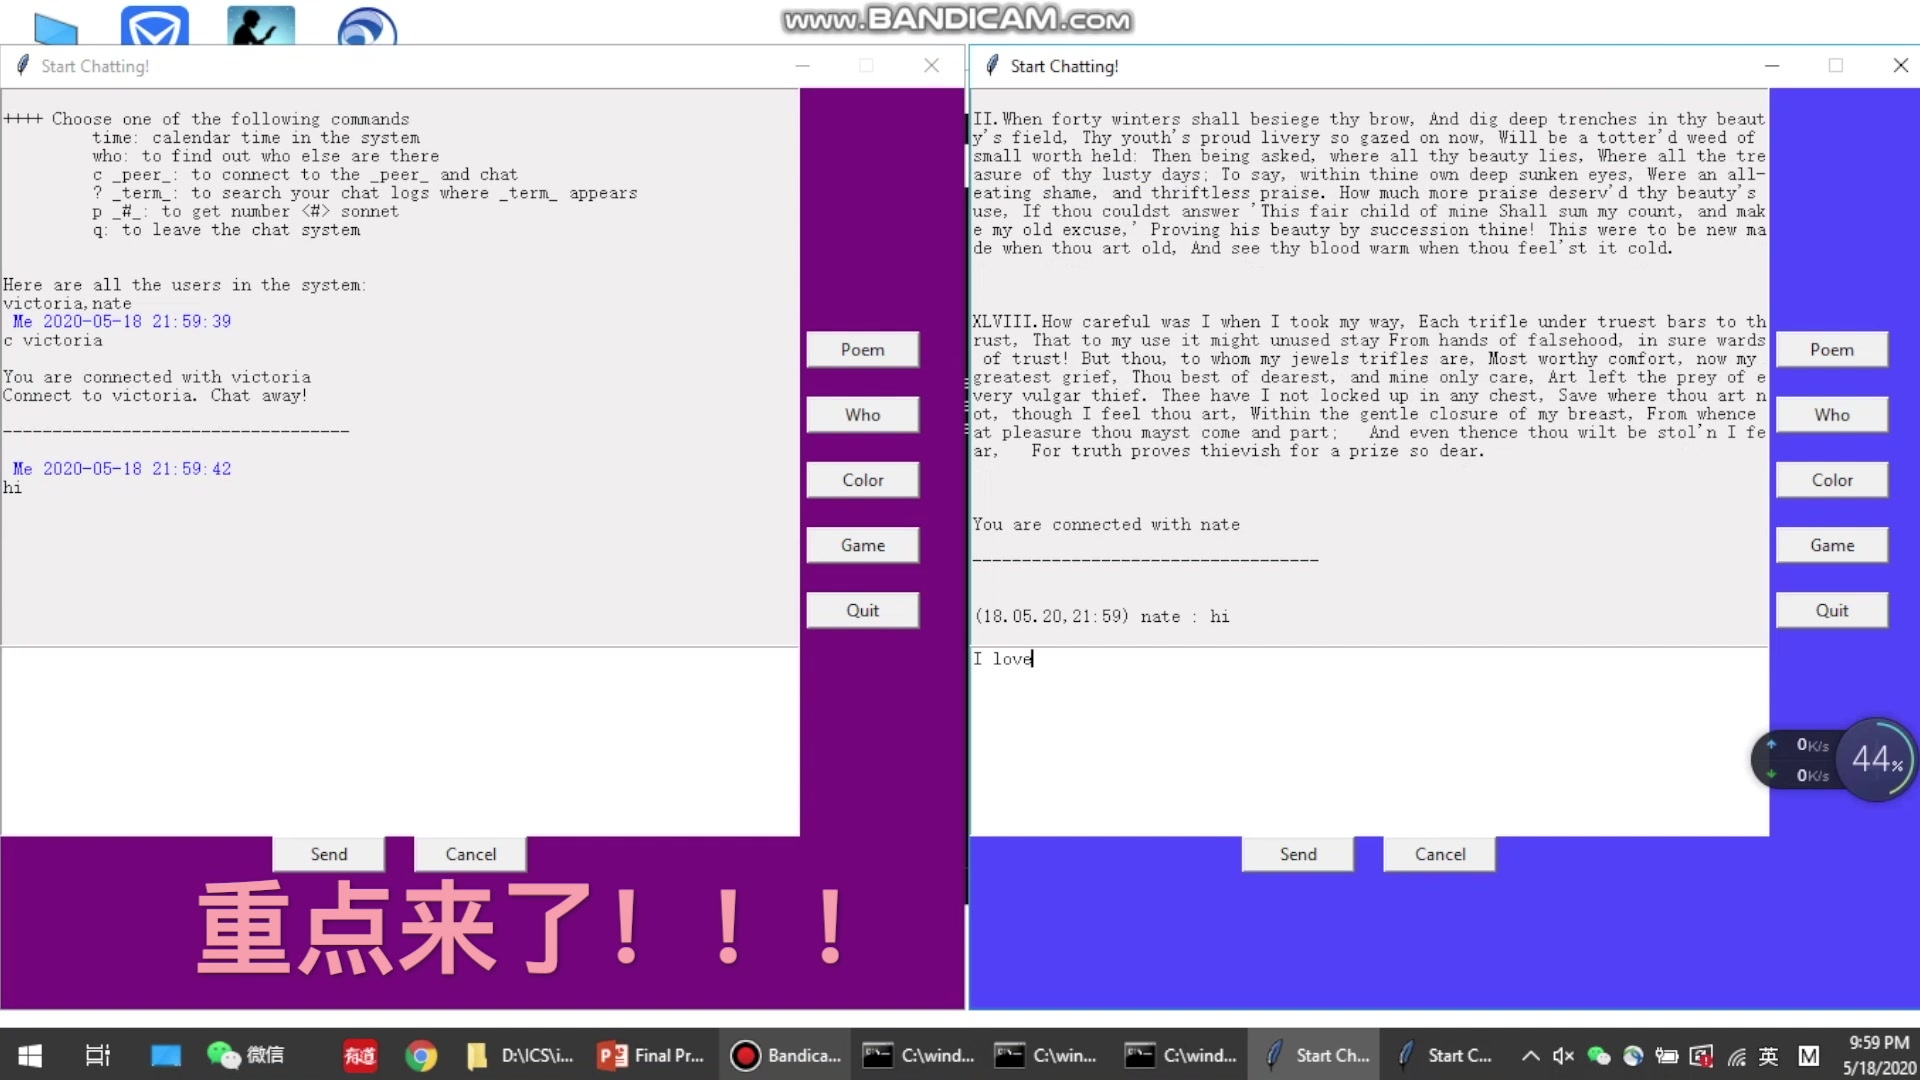Click 44% memory usage floating widget

[1876, 760]
